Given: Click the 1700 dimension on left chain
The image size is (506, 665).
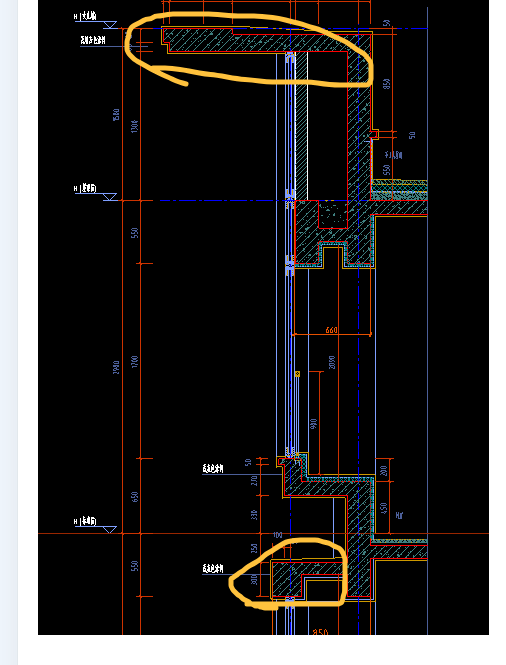Looking at the screenshot, I should (135, 361).
